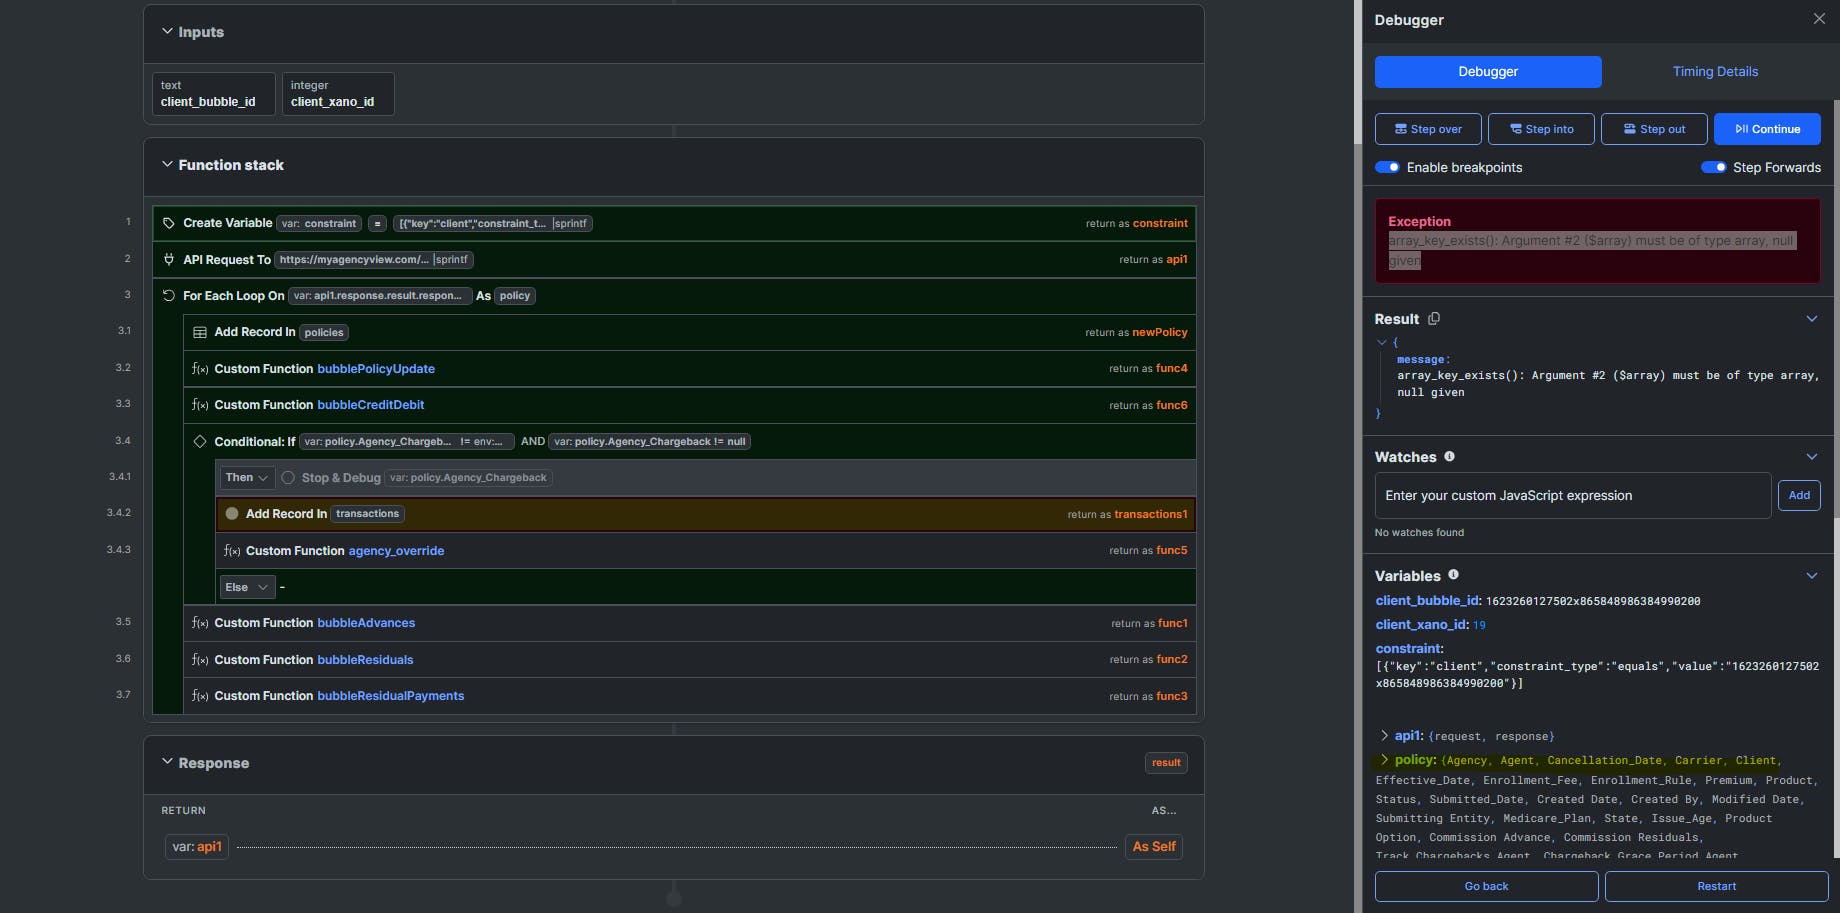Add the custom watch expression
This screenshot has height=913, width=1840.
[x=1799, y=495]
